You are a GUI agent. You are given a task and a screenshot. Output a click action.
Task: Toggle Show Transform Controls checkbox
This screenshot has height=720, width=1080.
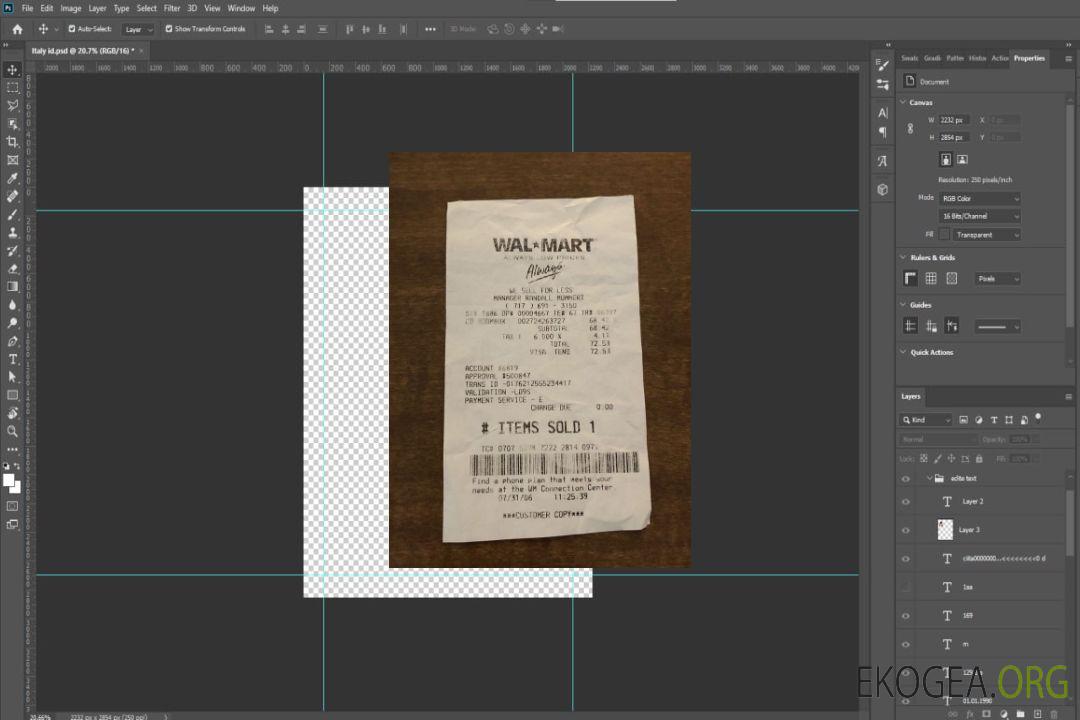[169, 29]
